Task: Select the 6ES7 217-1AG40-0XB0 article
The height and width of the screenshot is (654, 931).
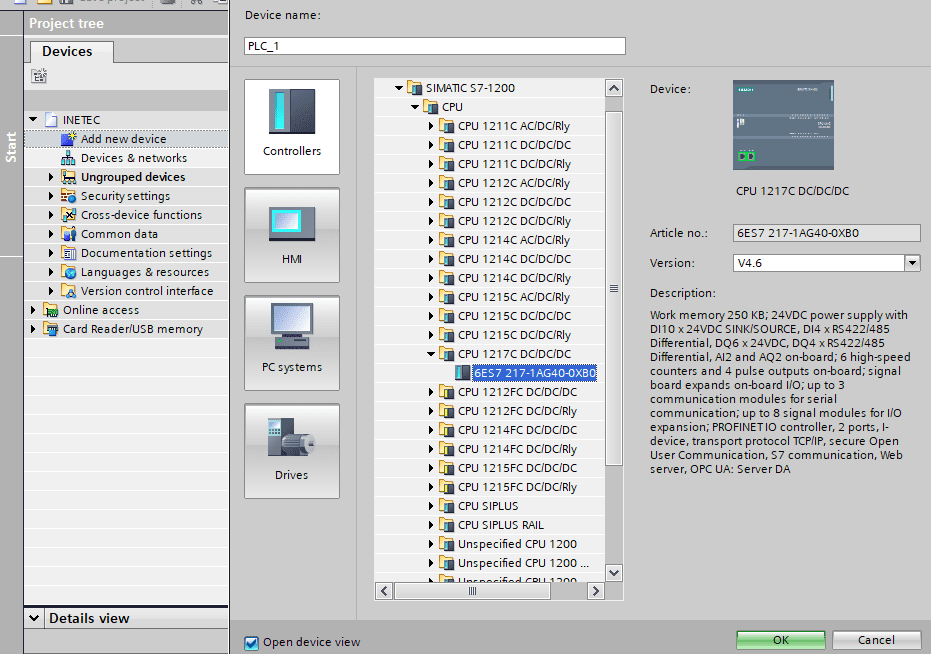Action: click(x=534, y=373)
